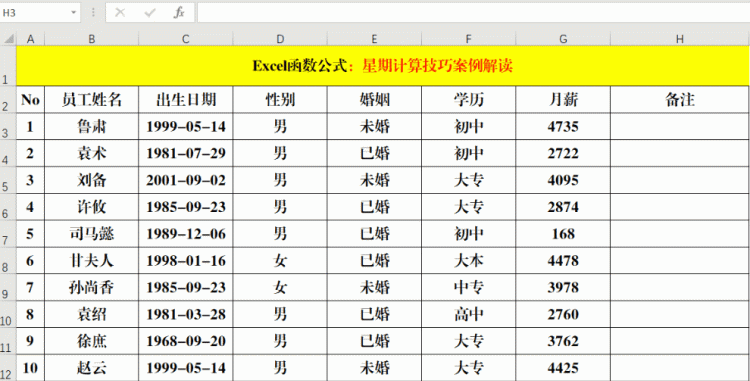The width and height of the screenshot is (750, 381).
Task: Select the cell with name 刘备
Action: (x=91, y=180)
